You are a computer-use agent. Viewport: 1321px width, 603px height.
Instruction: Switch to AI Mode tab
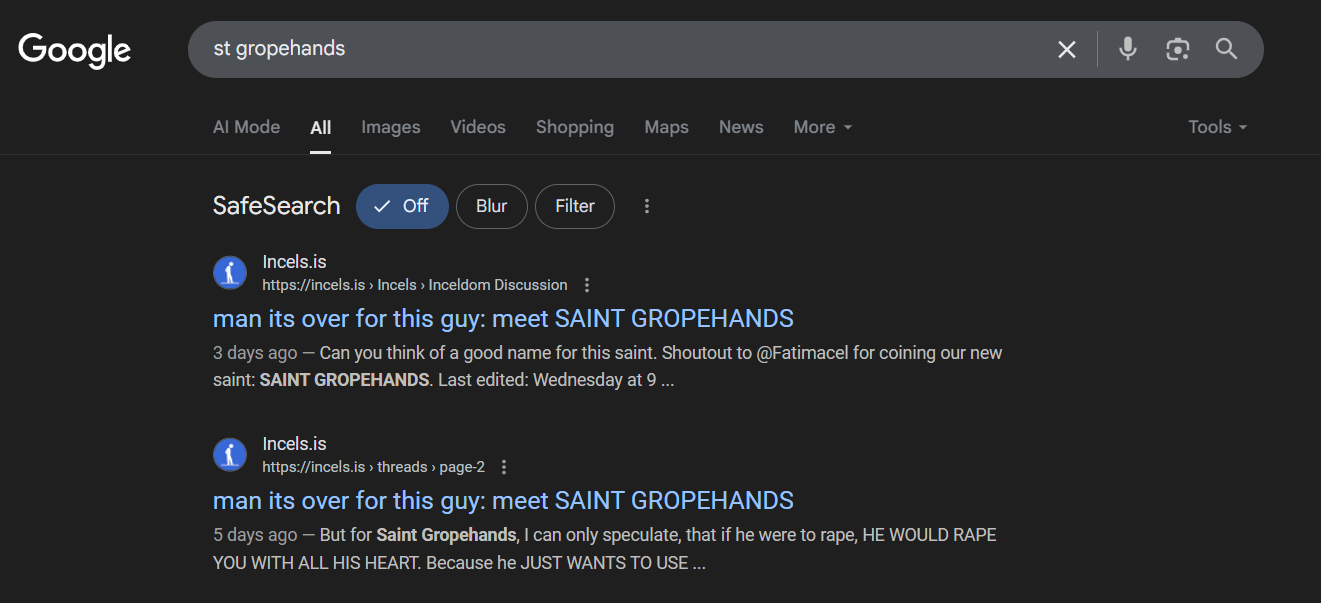pos(246,127)
